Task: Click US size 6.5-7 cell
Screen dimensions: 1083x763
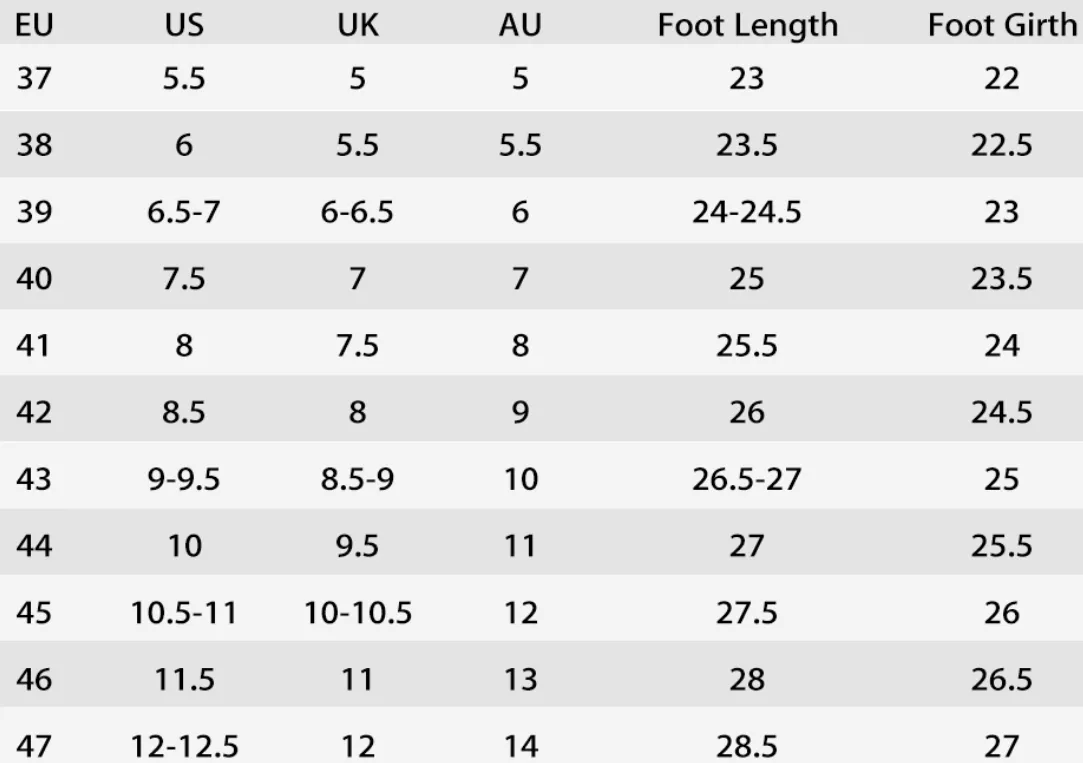Action: click(x=184, y=212)
